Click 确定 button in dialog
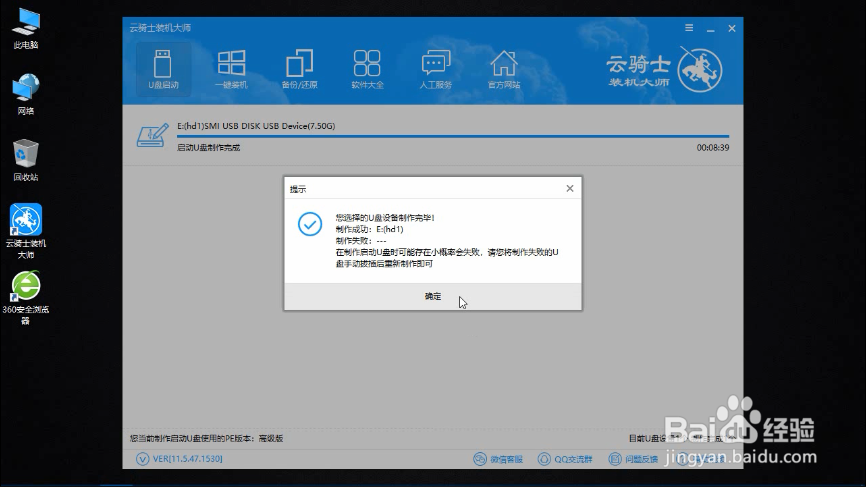This screenshot has height=487, width=866. coord(433,297)
